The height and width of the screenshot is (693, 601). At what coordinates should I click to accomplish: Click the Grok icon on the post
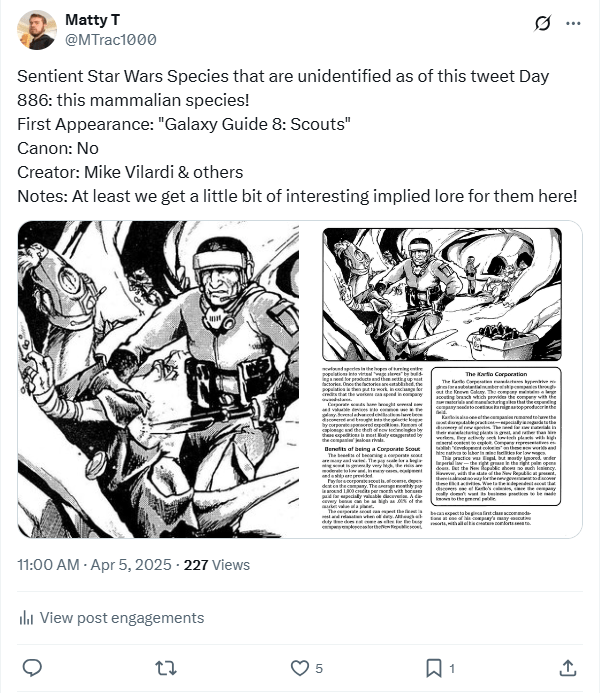[x=542, y=23]
